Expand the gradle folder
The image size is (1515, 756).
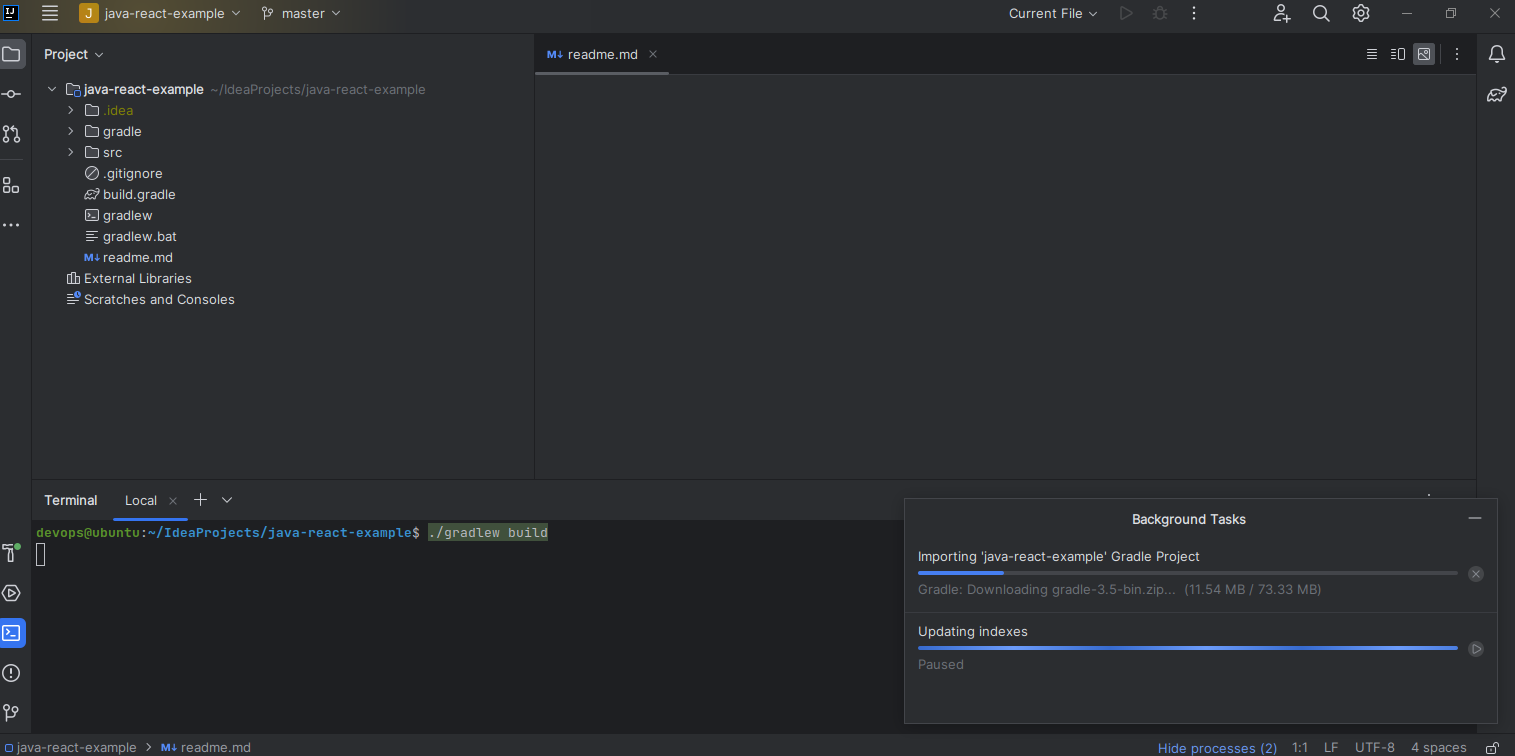(71, 131)
